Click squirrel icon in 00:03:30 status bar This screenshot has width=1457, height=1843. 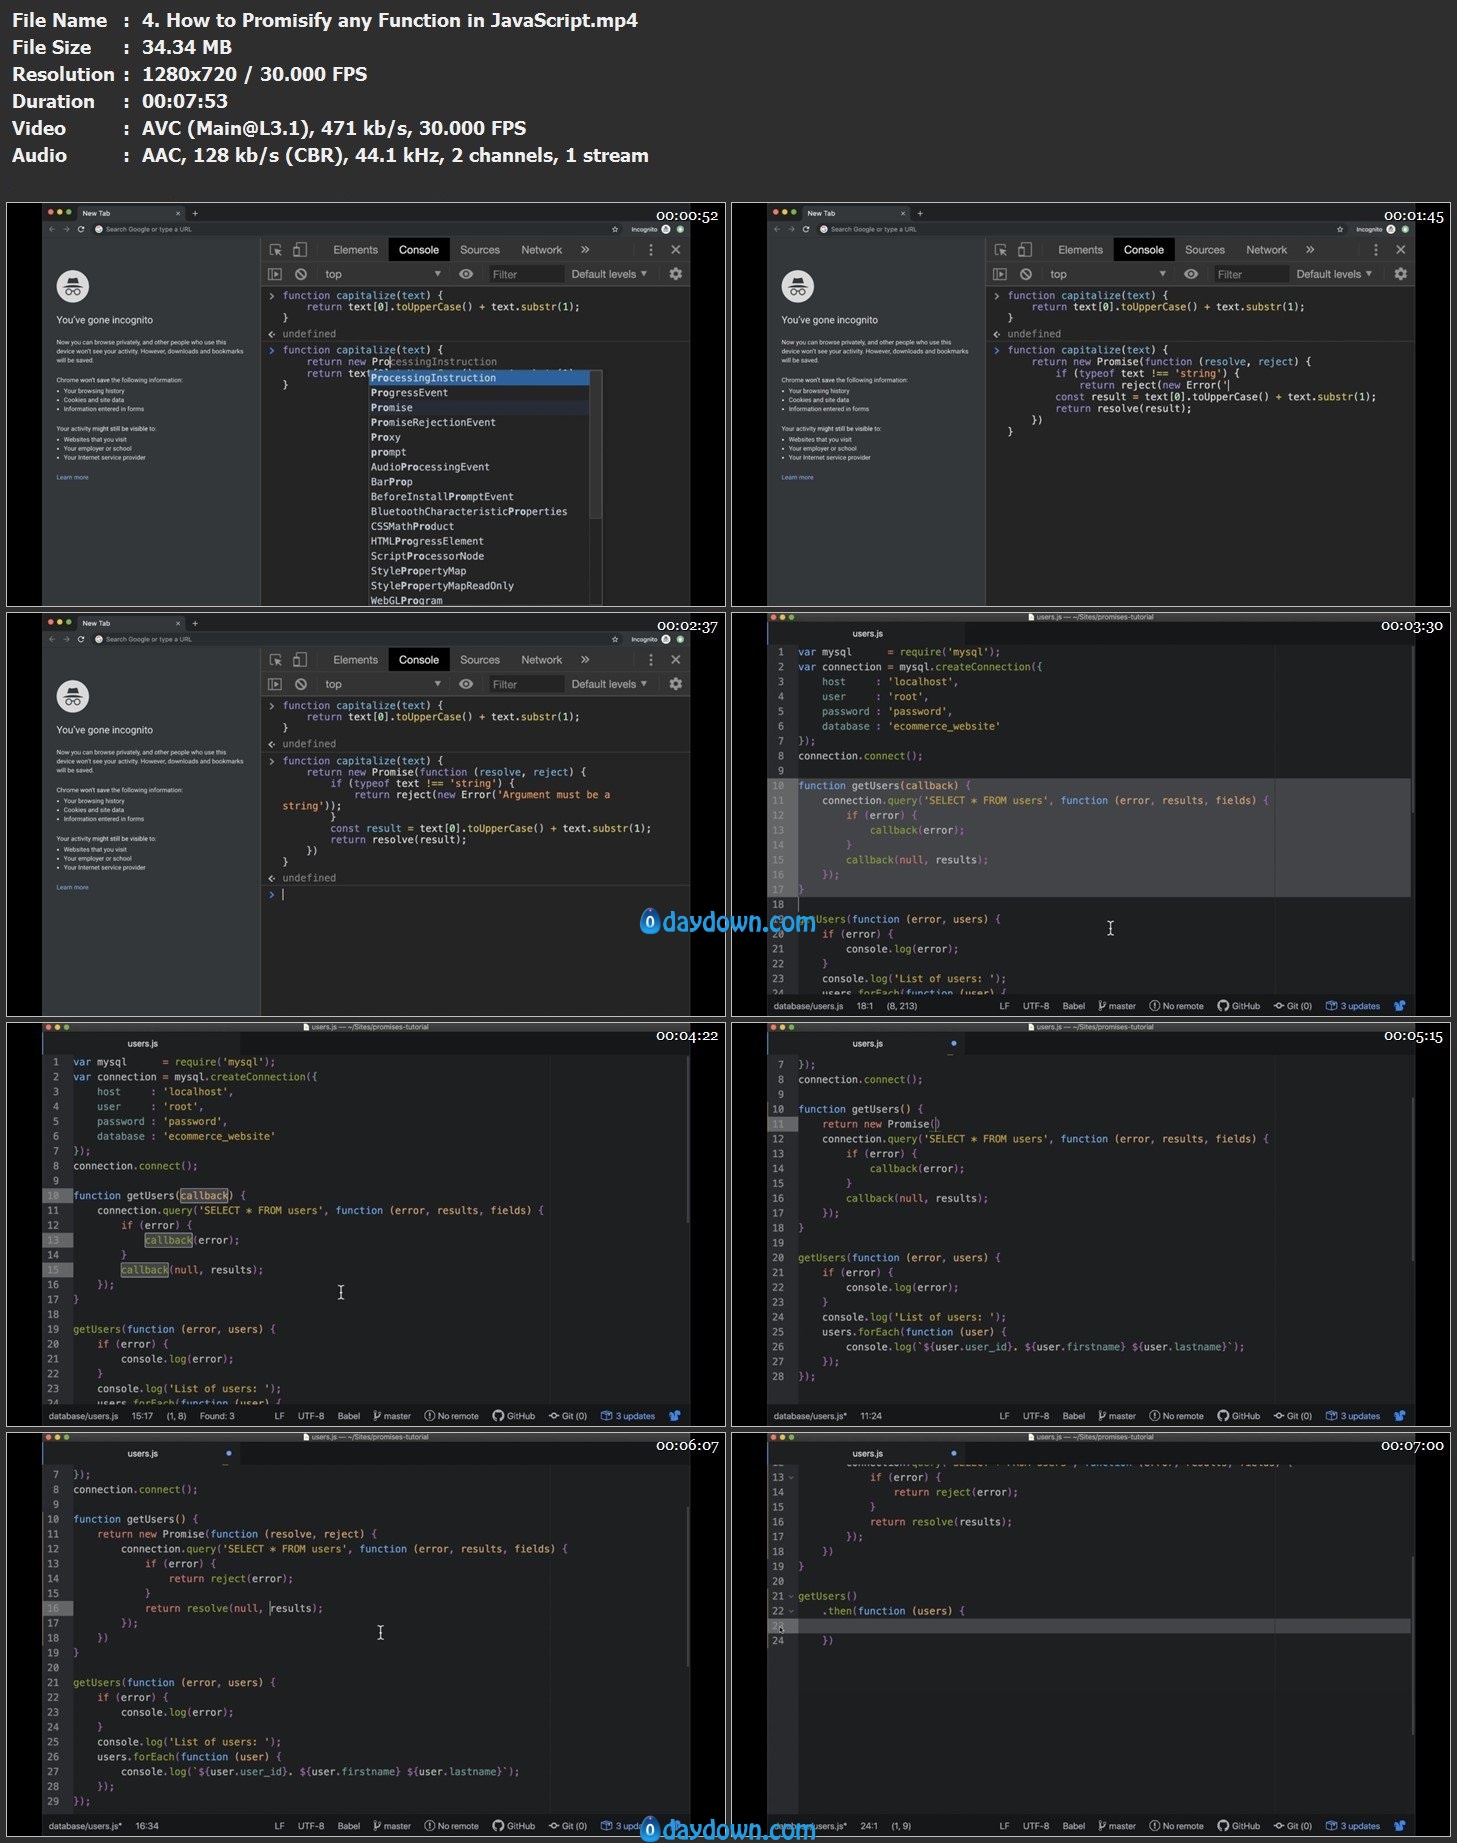pyautogui.click(x=1400, y=1006)
